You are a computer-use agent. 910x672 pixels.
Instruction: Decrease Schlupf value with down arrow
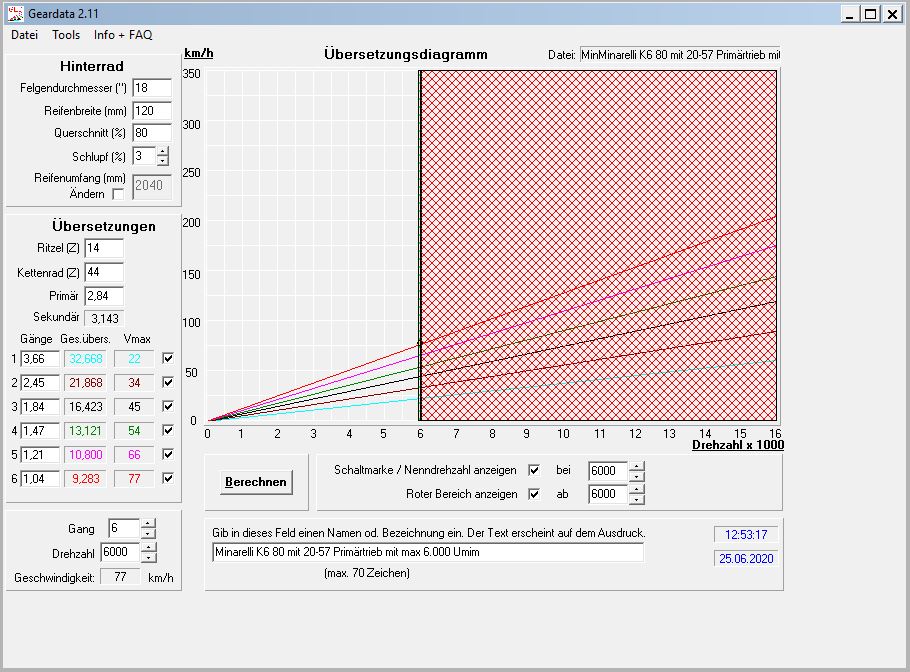click(163, 161)
